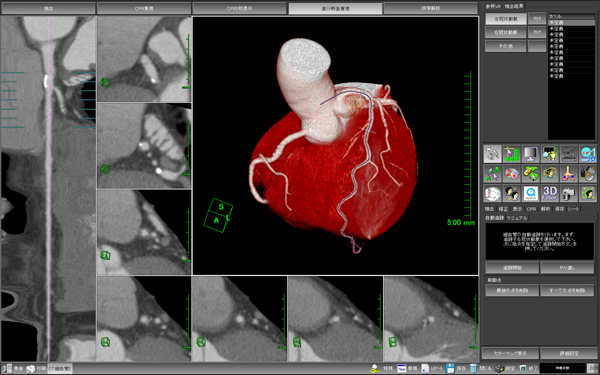This screenshot has width=600, height=375.
Task: Click the その他 vessel button
Action: [505, 46]
